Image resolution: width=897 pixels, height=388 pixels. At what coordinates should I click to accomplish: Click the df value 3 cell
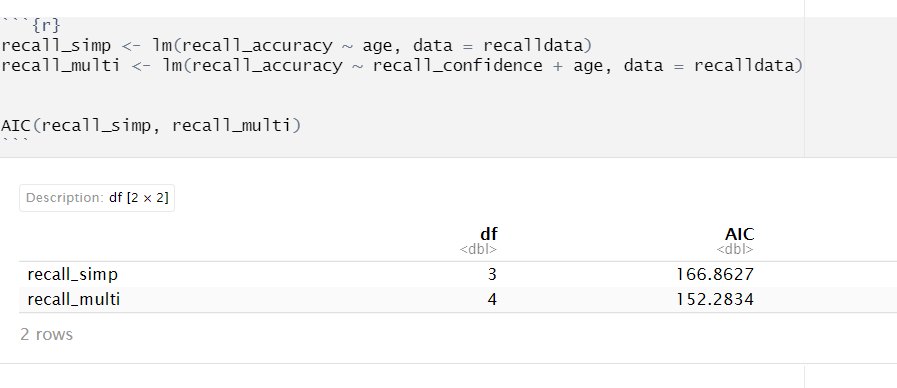(492, 275)
